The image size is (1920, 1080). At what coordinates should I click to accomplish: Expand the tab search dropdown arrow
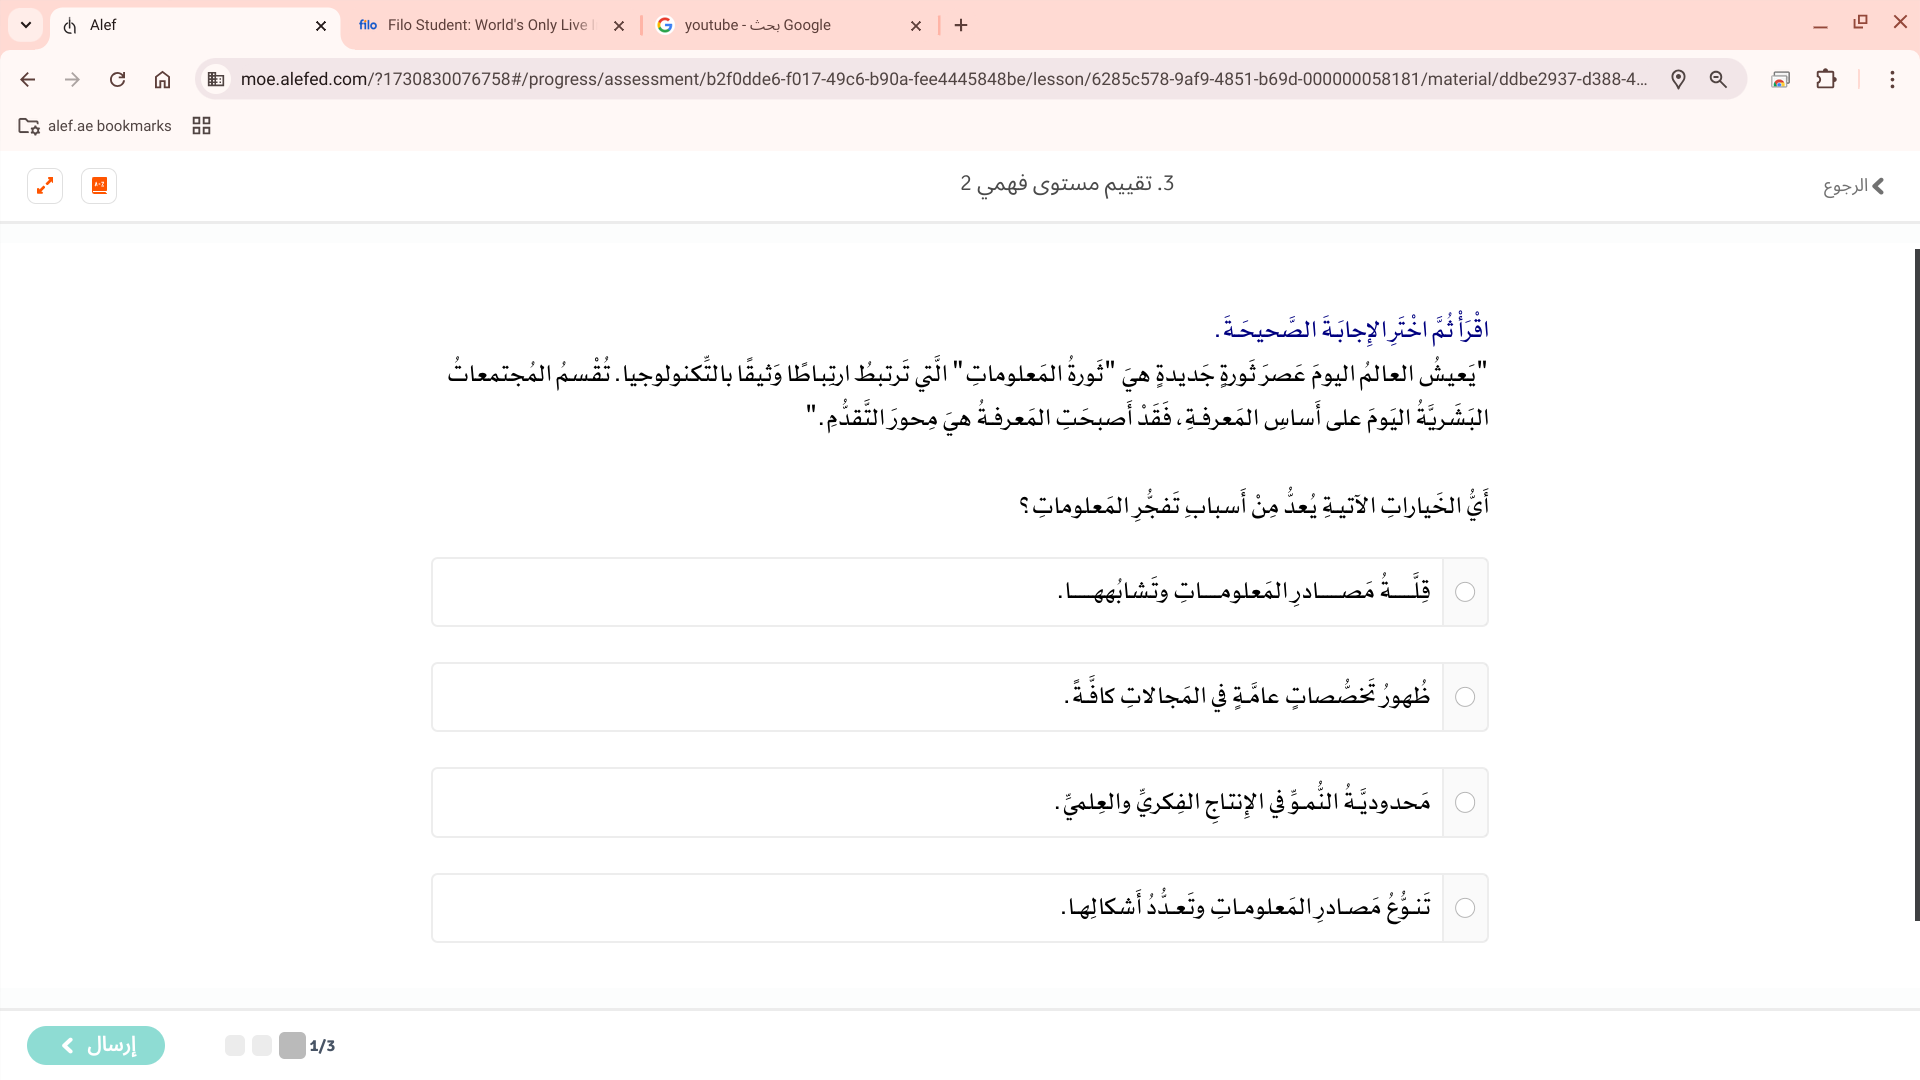tap(26, 25)
